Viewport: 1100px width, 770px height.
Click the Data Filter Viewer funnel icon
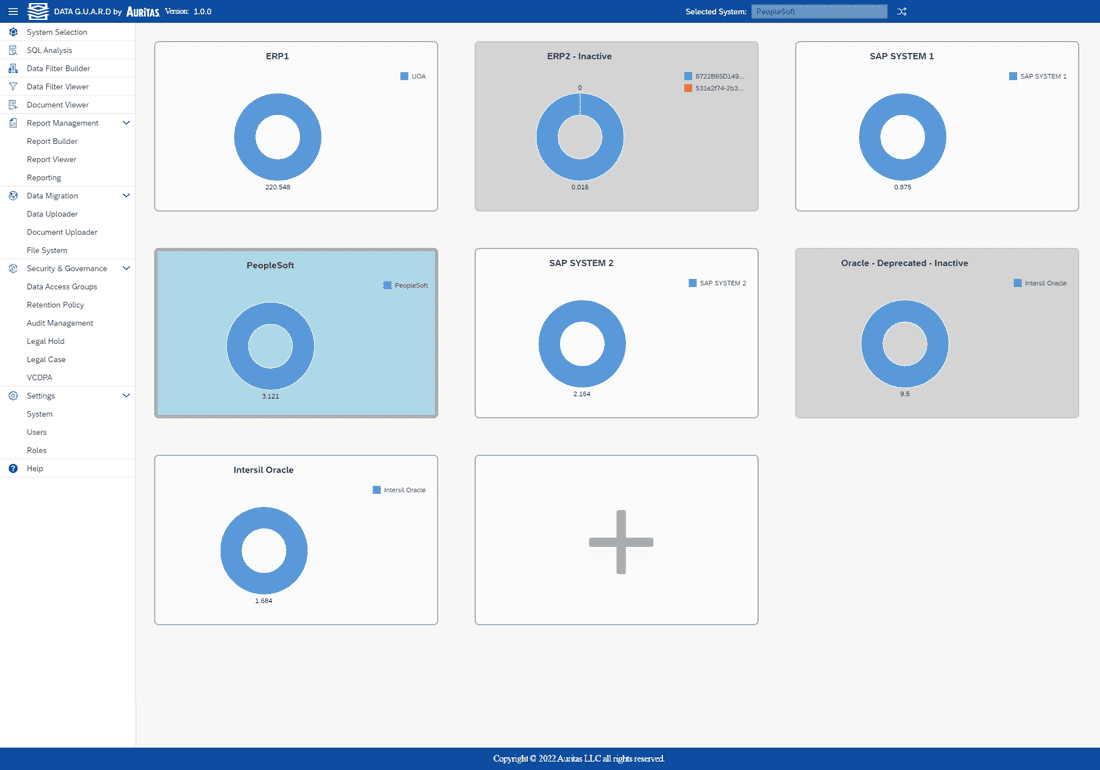point(13,87)
